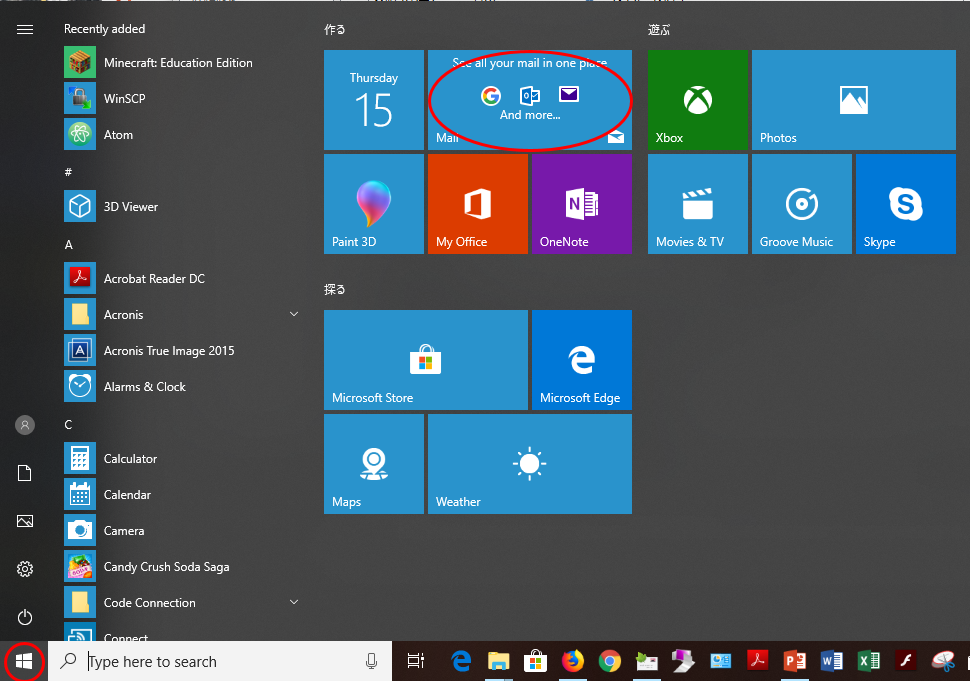Open the Mail tile

tap(530, 100)
